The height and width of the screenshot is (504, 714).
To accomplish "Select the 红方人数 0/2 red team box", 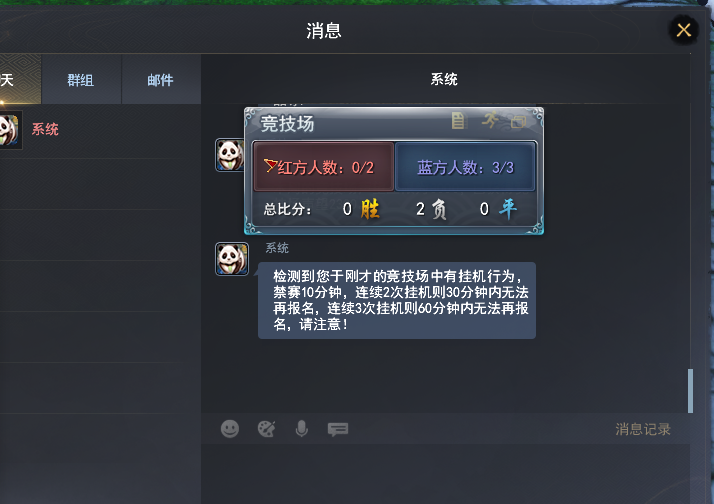I will point(324,167).
